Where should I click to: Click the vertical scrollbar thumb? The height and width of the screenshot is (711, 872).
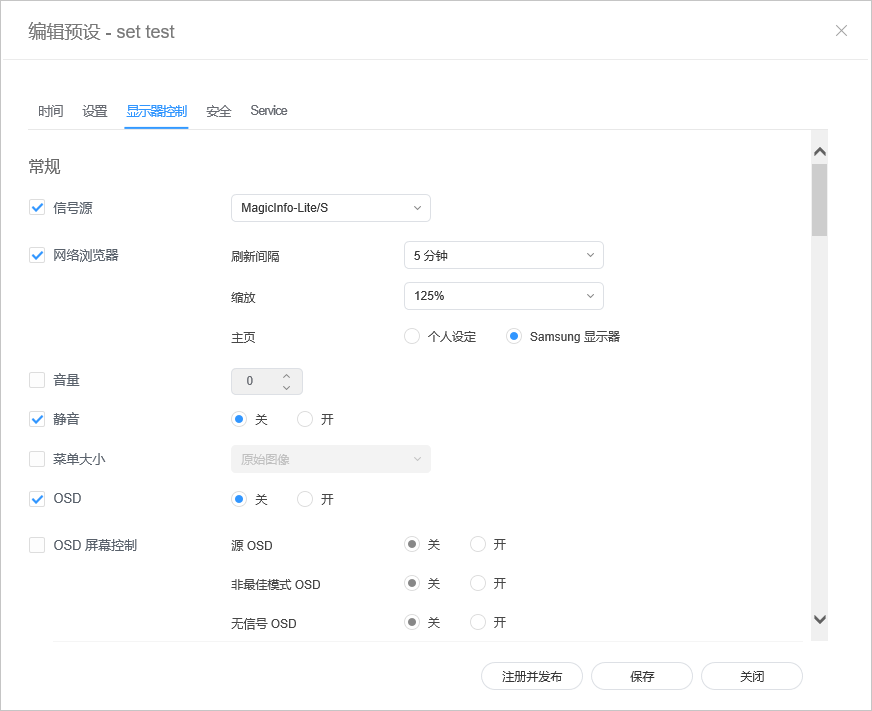point(820,200)
